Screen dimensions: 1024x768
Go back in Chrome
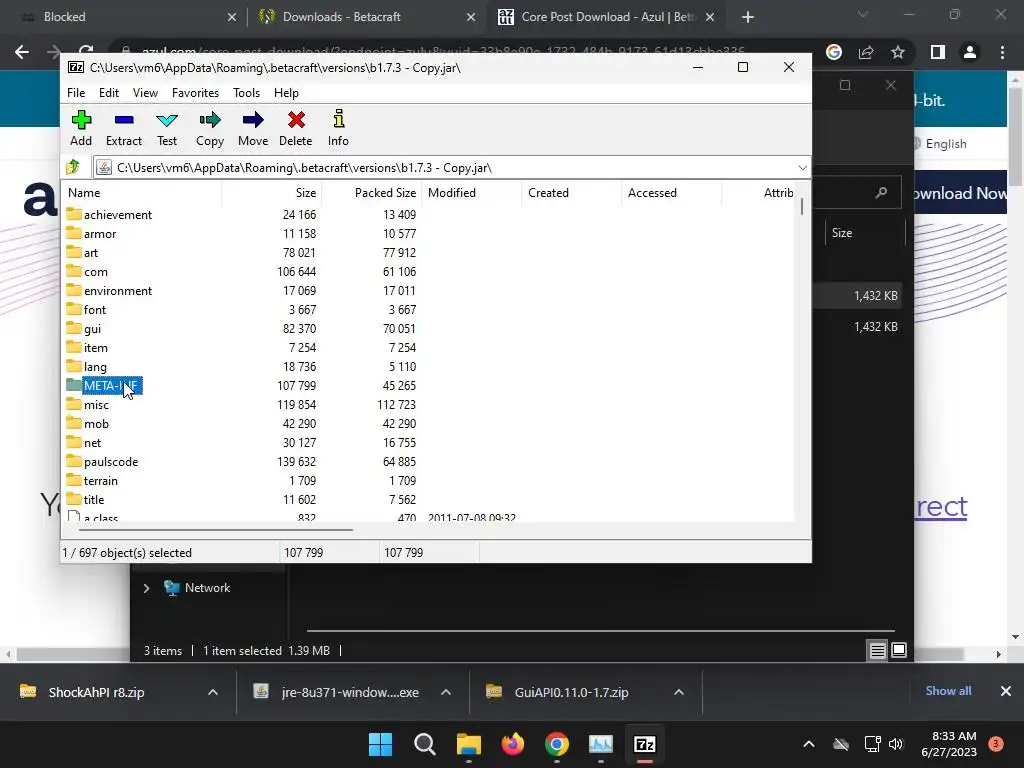pyautogui.click(x=22, y=52)
